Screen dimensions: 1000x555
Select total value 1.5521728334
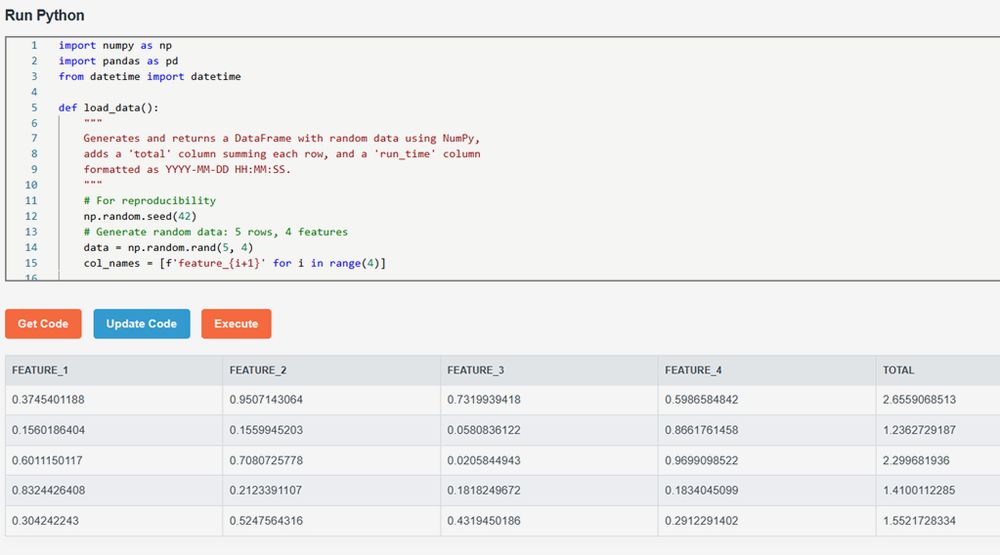[920, 521]
